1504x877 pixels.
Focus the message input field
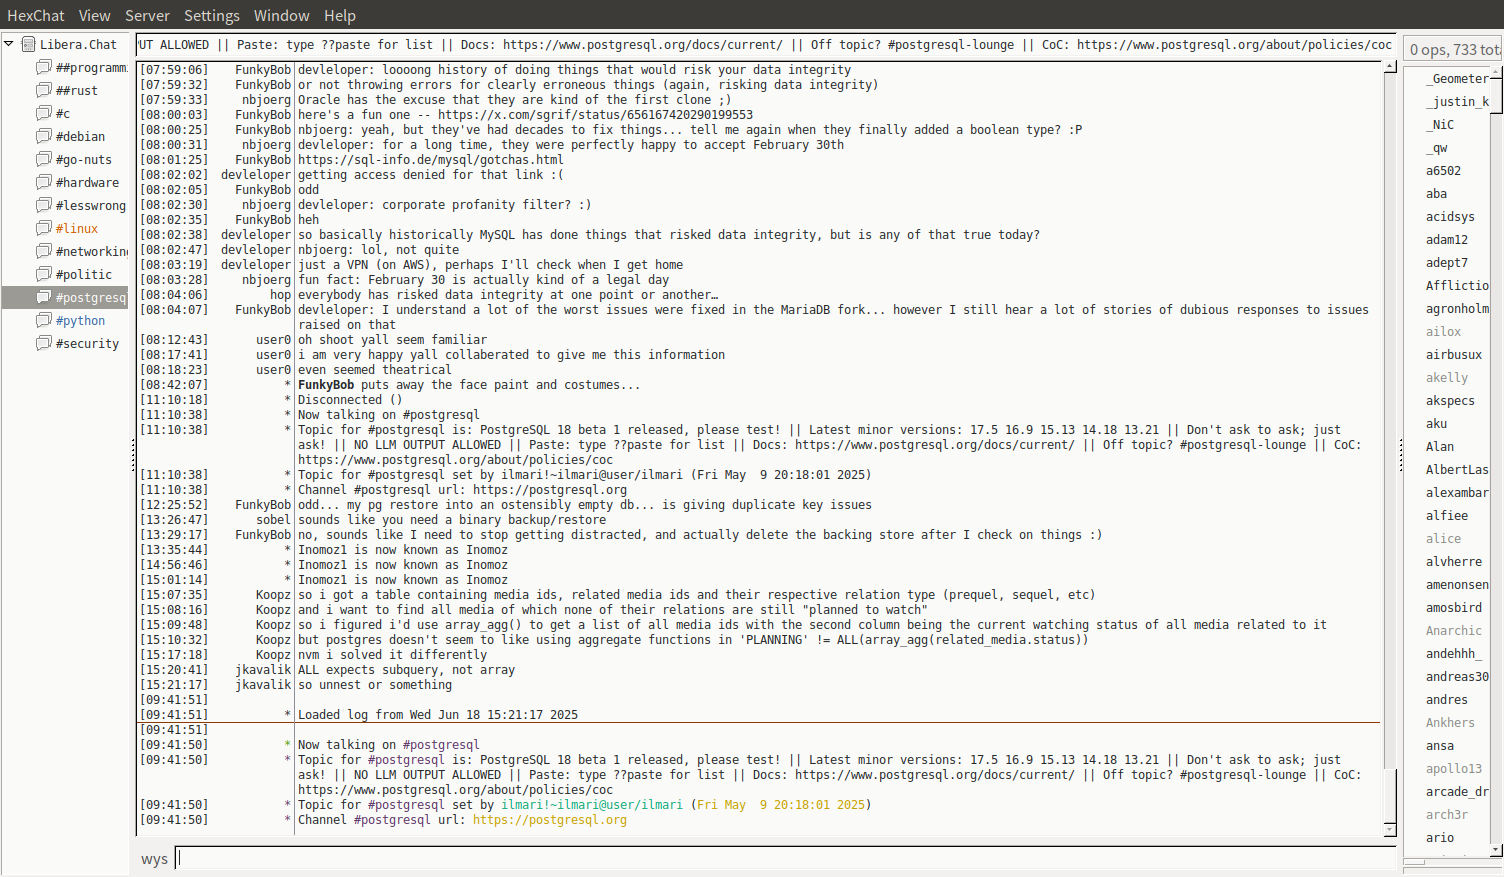(x=780, y=858)
